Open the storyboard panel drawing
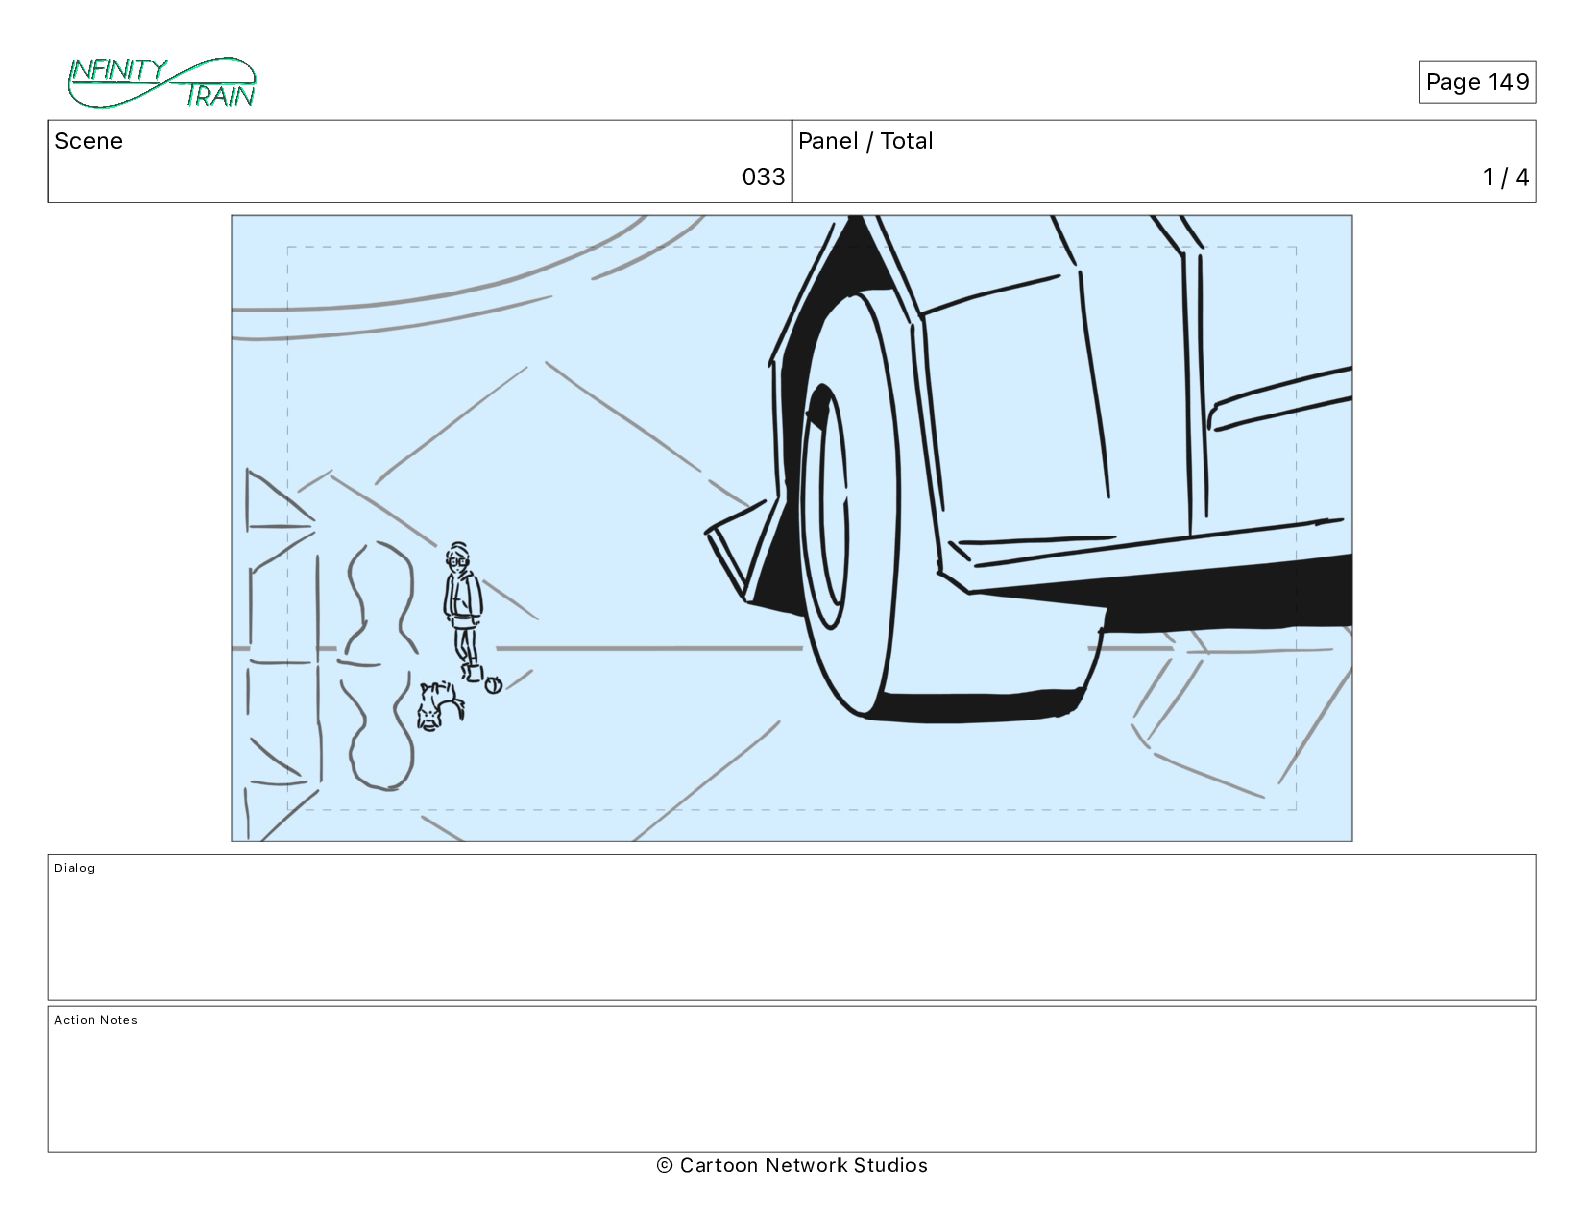The height and width of the screenshot is (1224, 1584). 792,528
